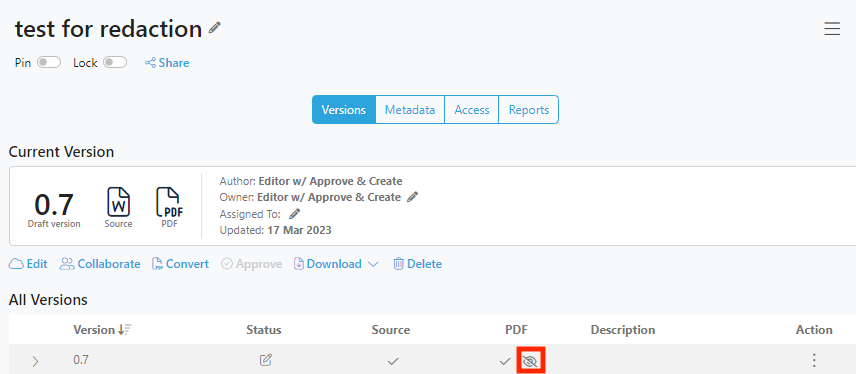Click the Delete action
Screen dimensions: 856x374
click(x=418, y=264)
